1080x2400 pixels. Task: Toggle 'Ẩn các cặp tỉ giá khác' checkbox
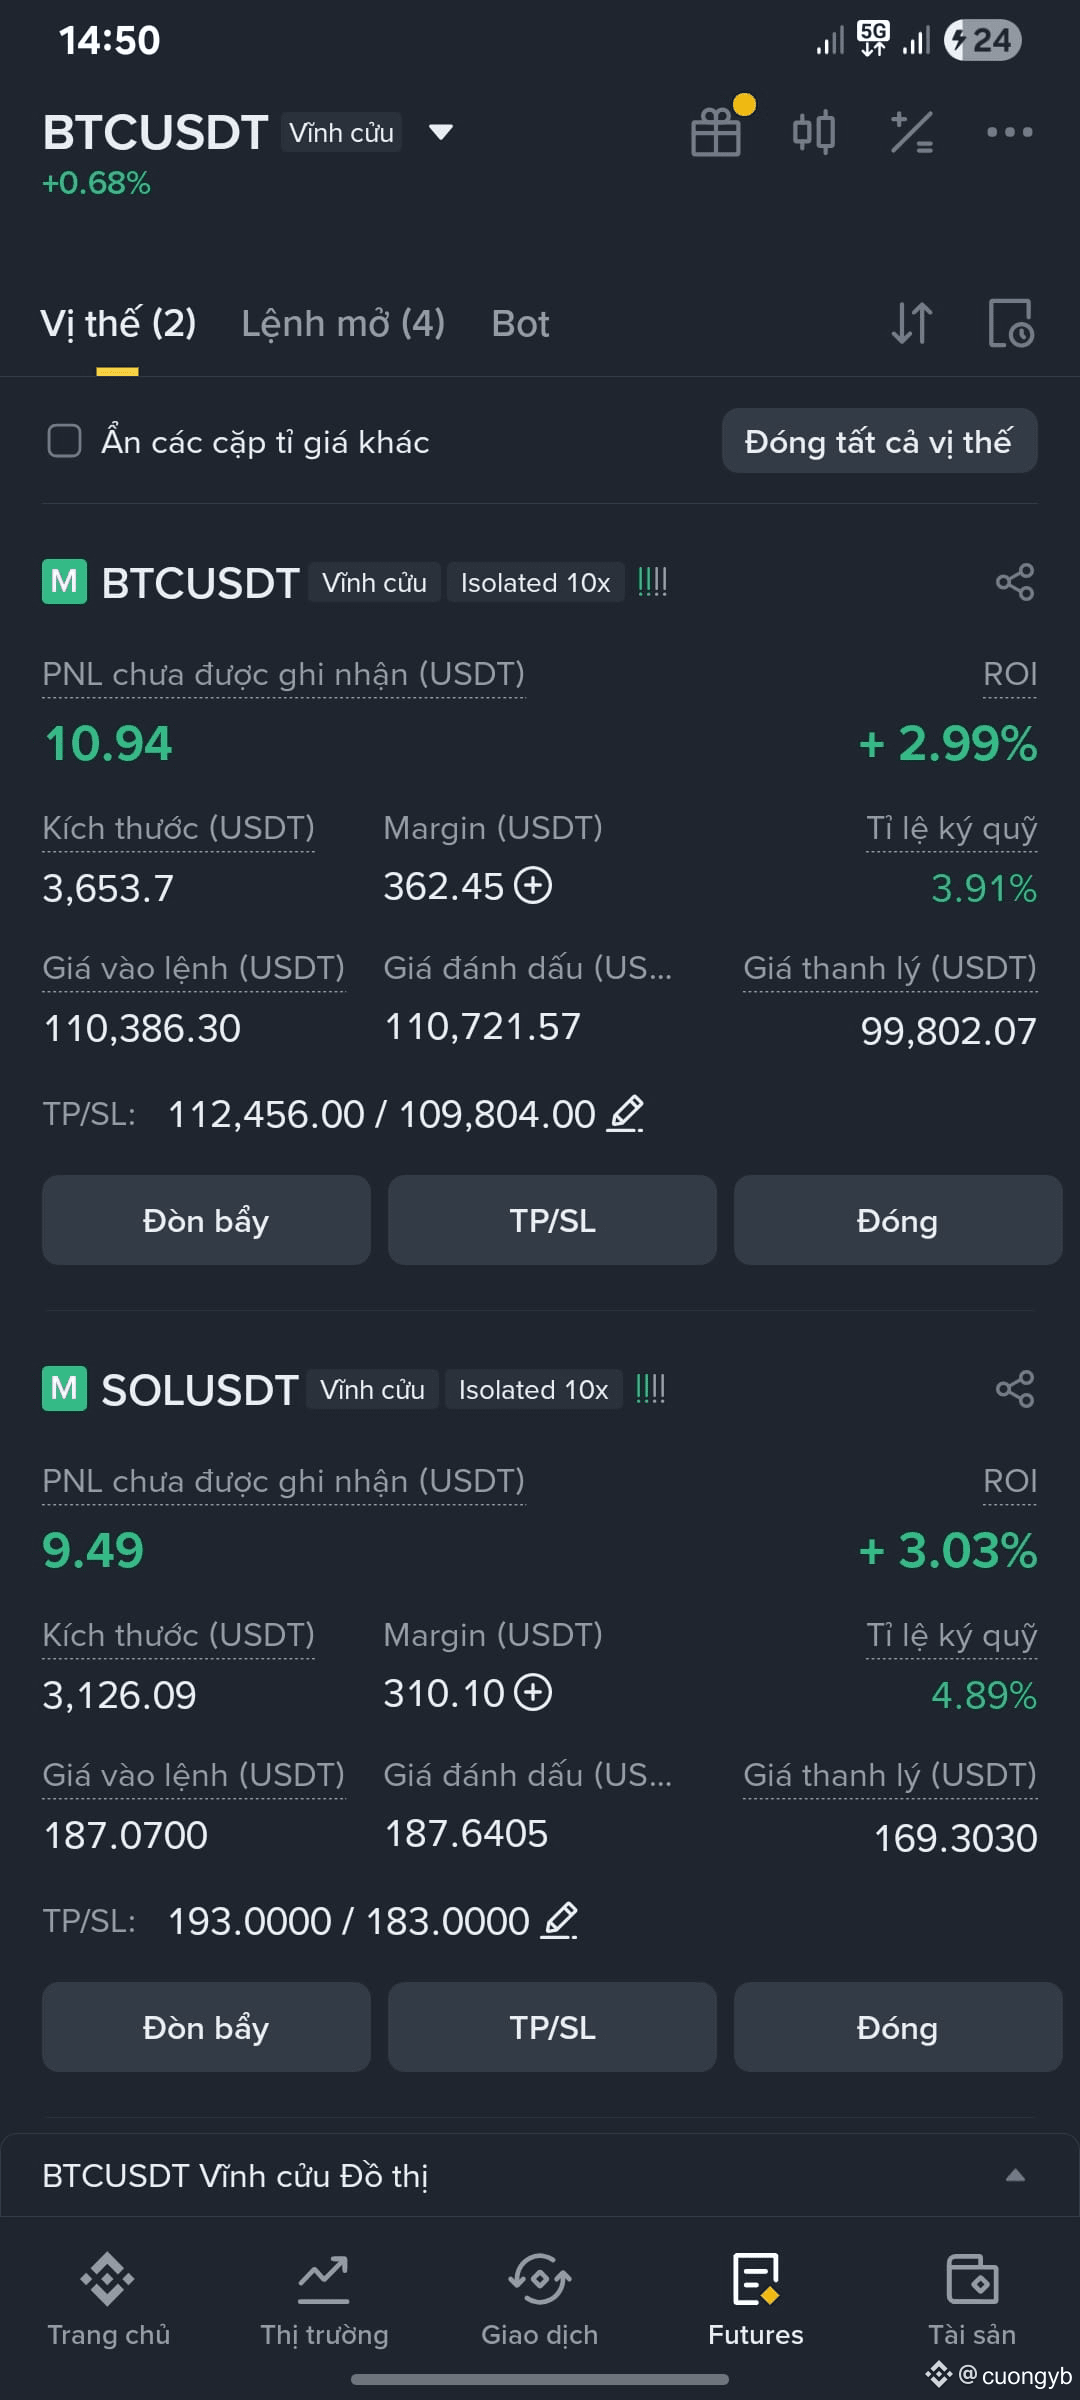(x=65, y=441)
